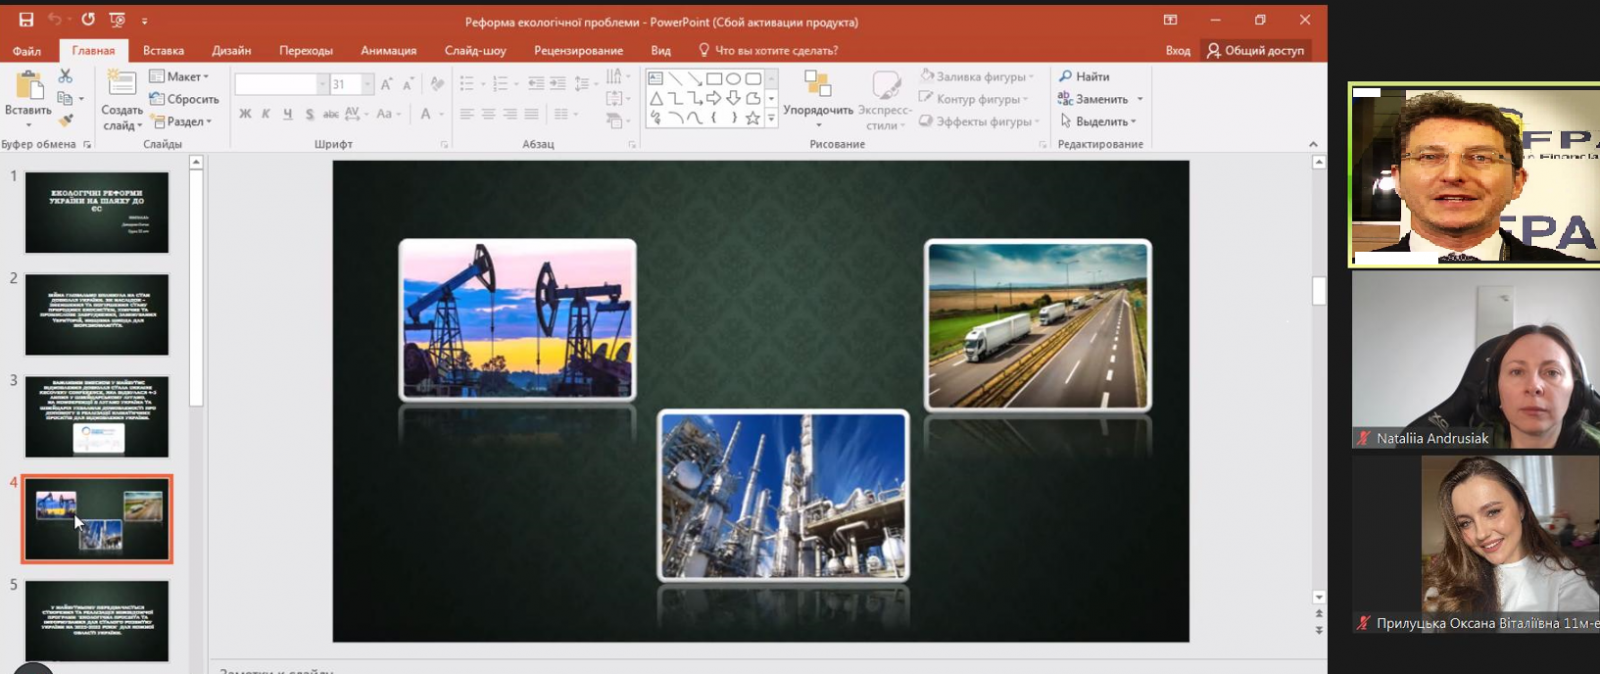Expand the font size combo box
The width and height of the screenshot is (1600, 674).
click(x=368, y=84)
